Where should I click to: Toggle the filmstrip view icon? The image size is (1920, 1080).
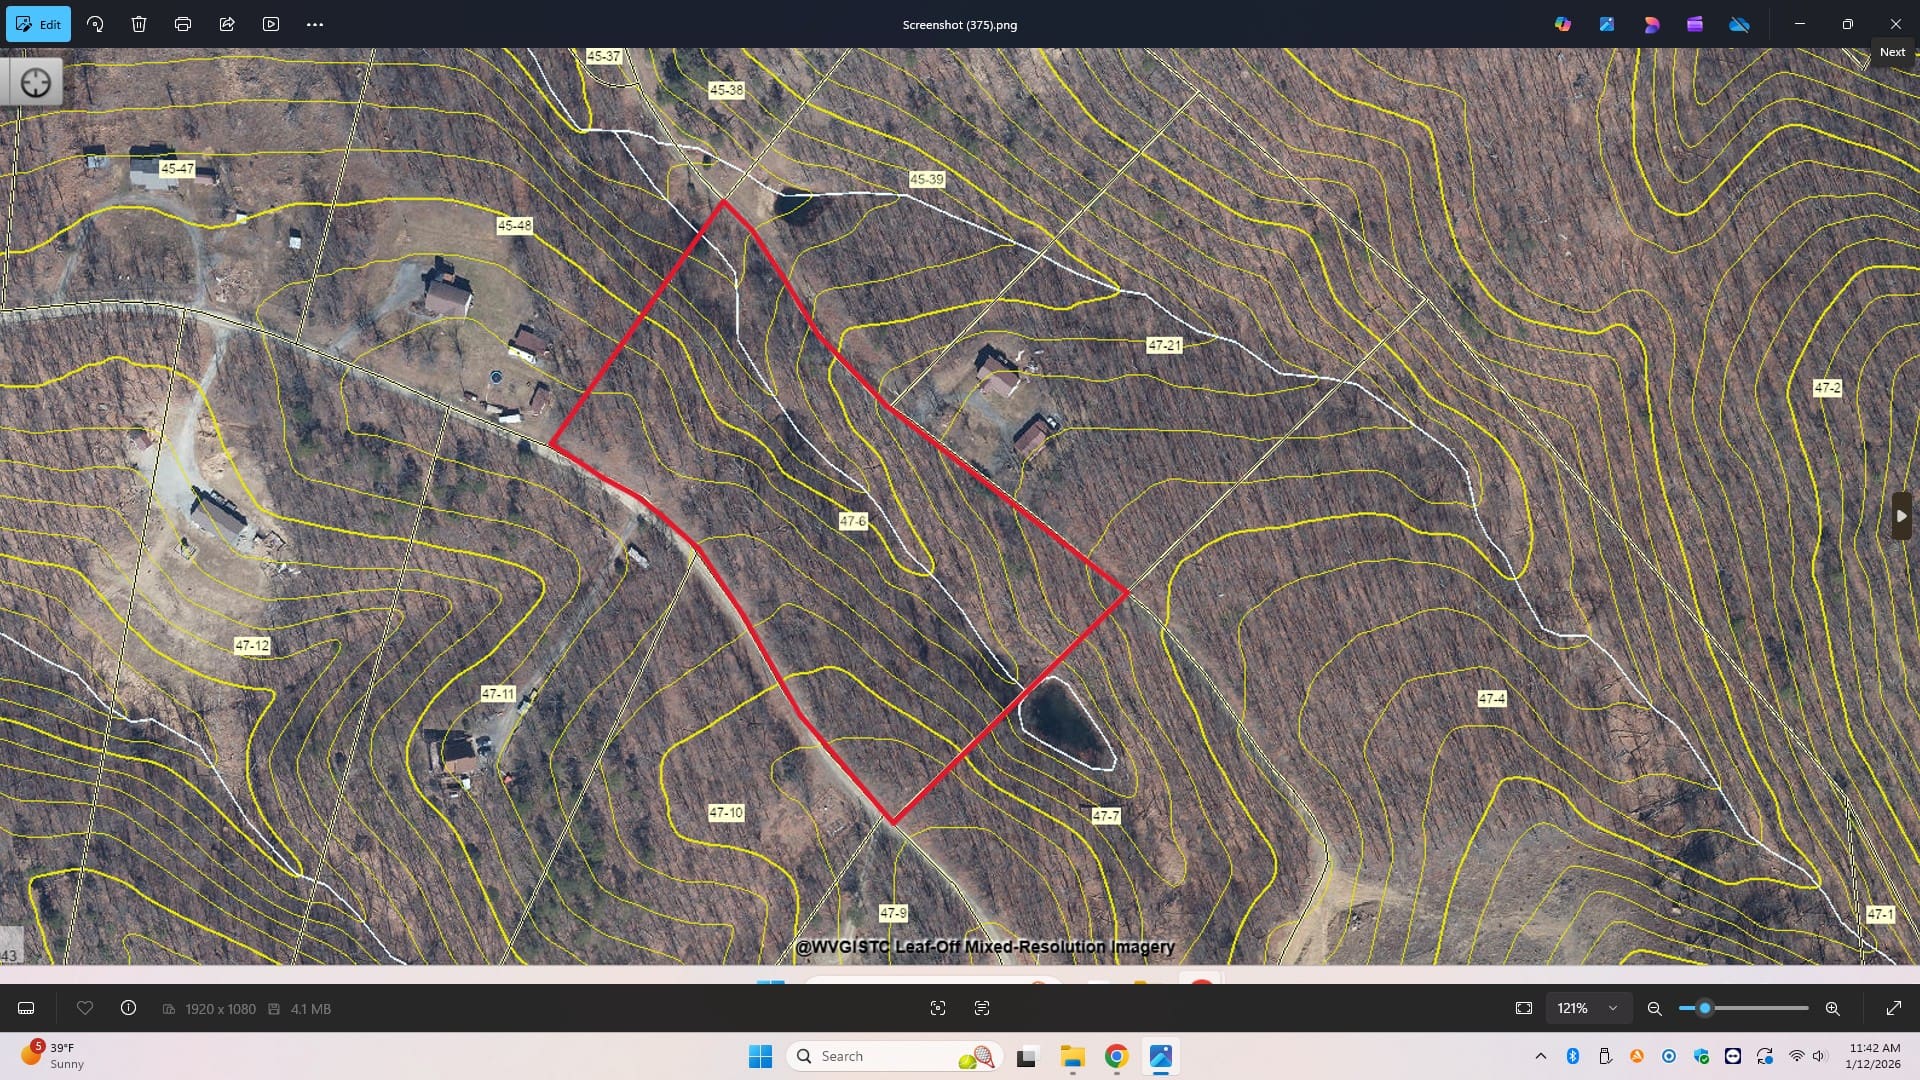tap(27, 1008)
